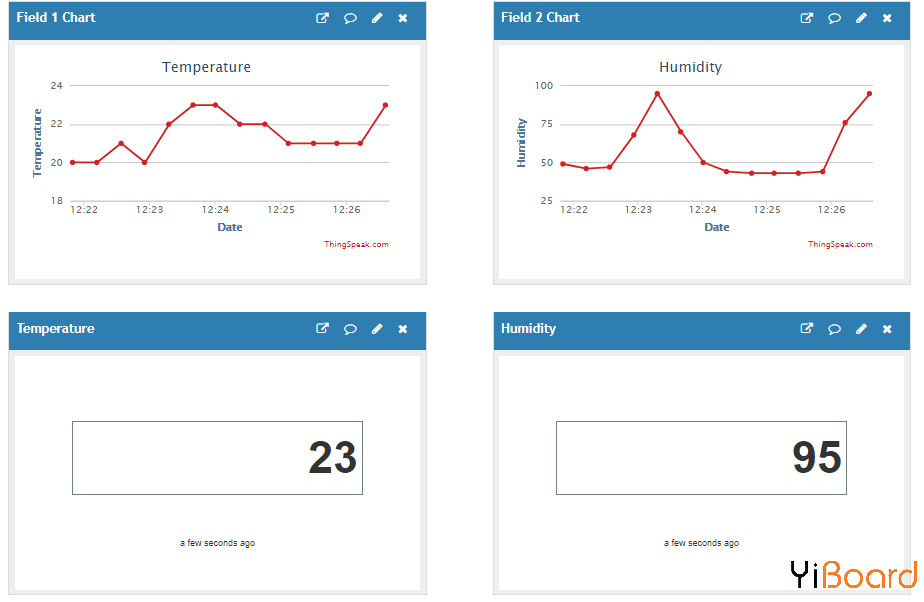Click 12:26 tick label on Humidity chart
Image resolution: width=924 pixels, height=602 pixels.
831,210
